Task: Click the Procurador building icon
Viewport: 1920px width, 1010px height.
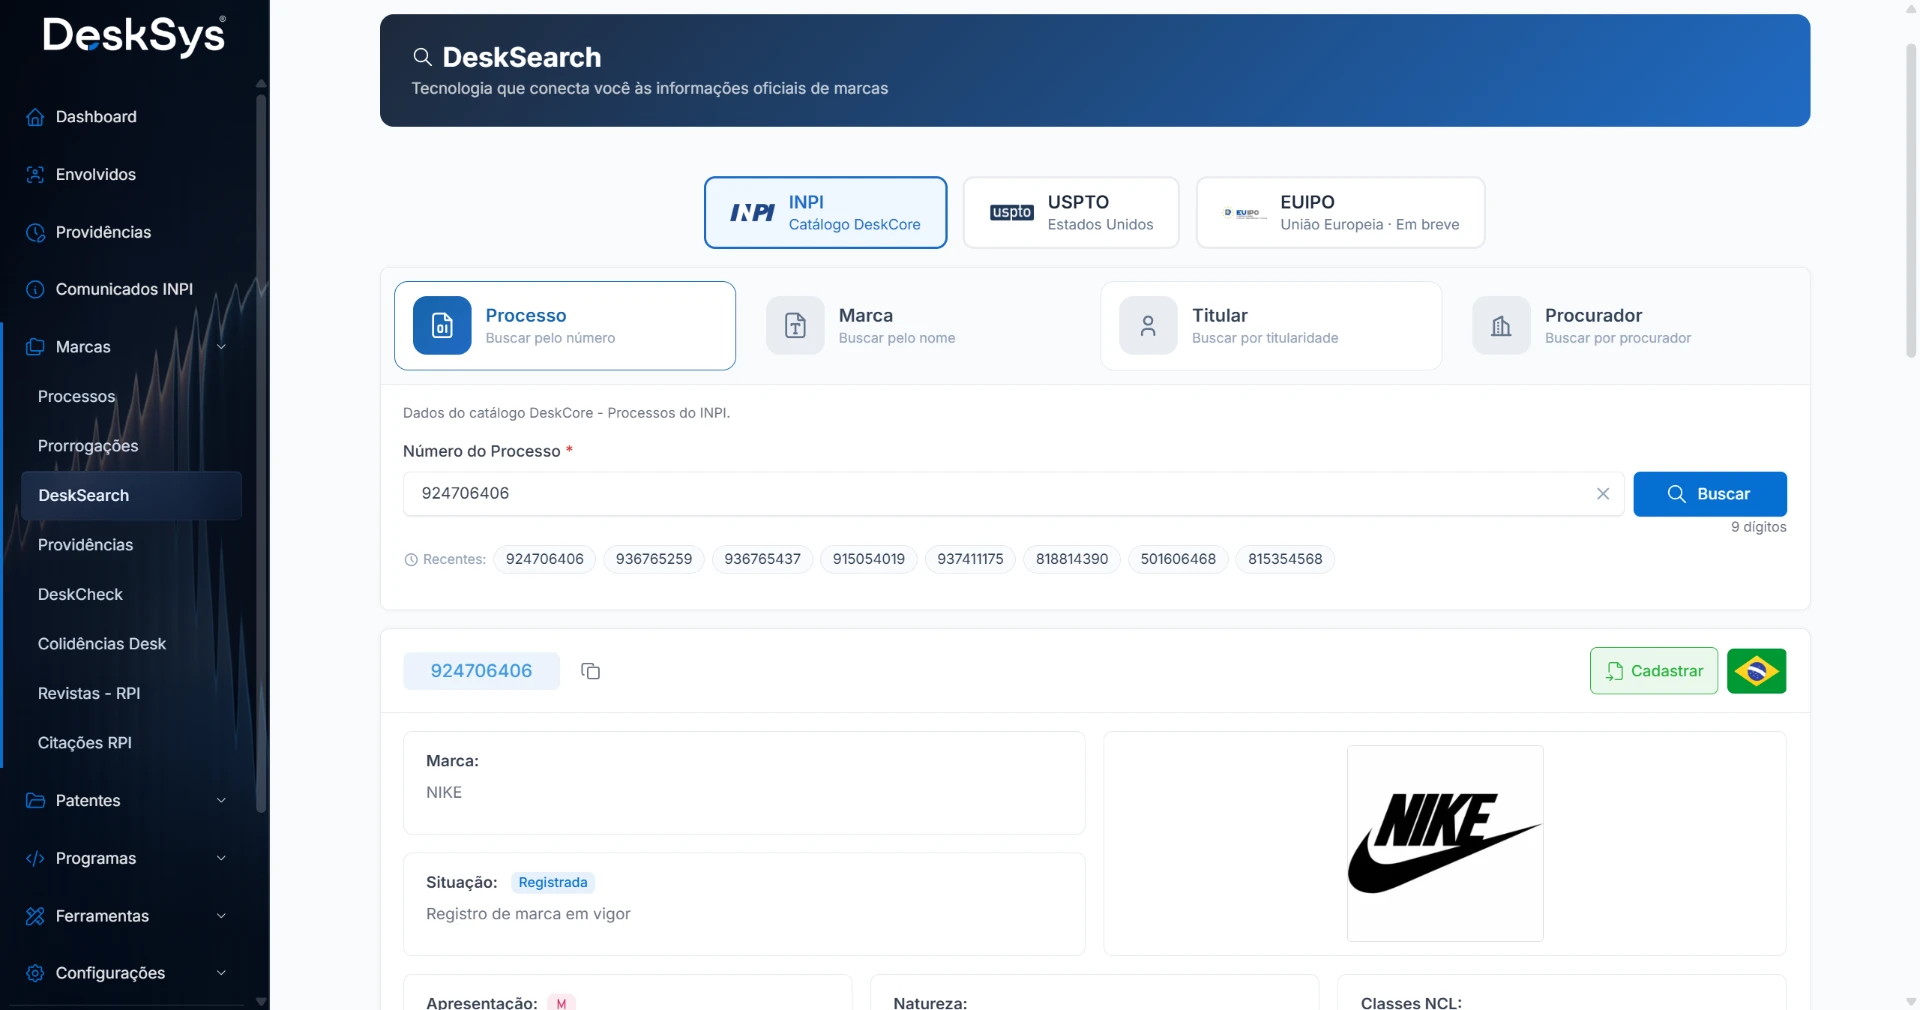Action: click(x=1501, y=326)
